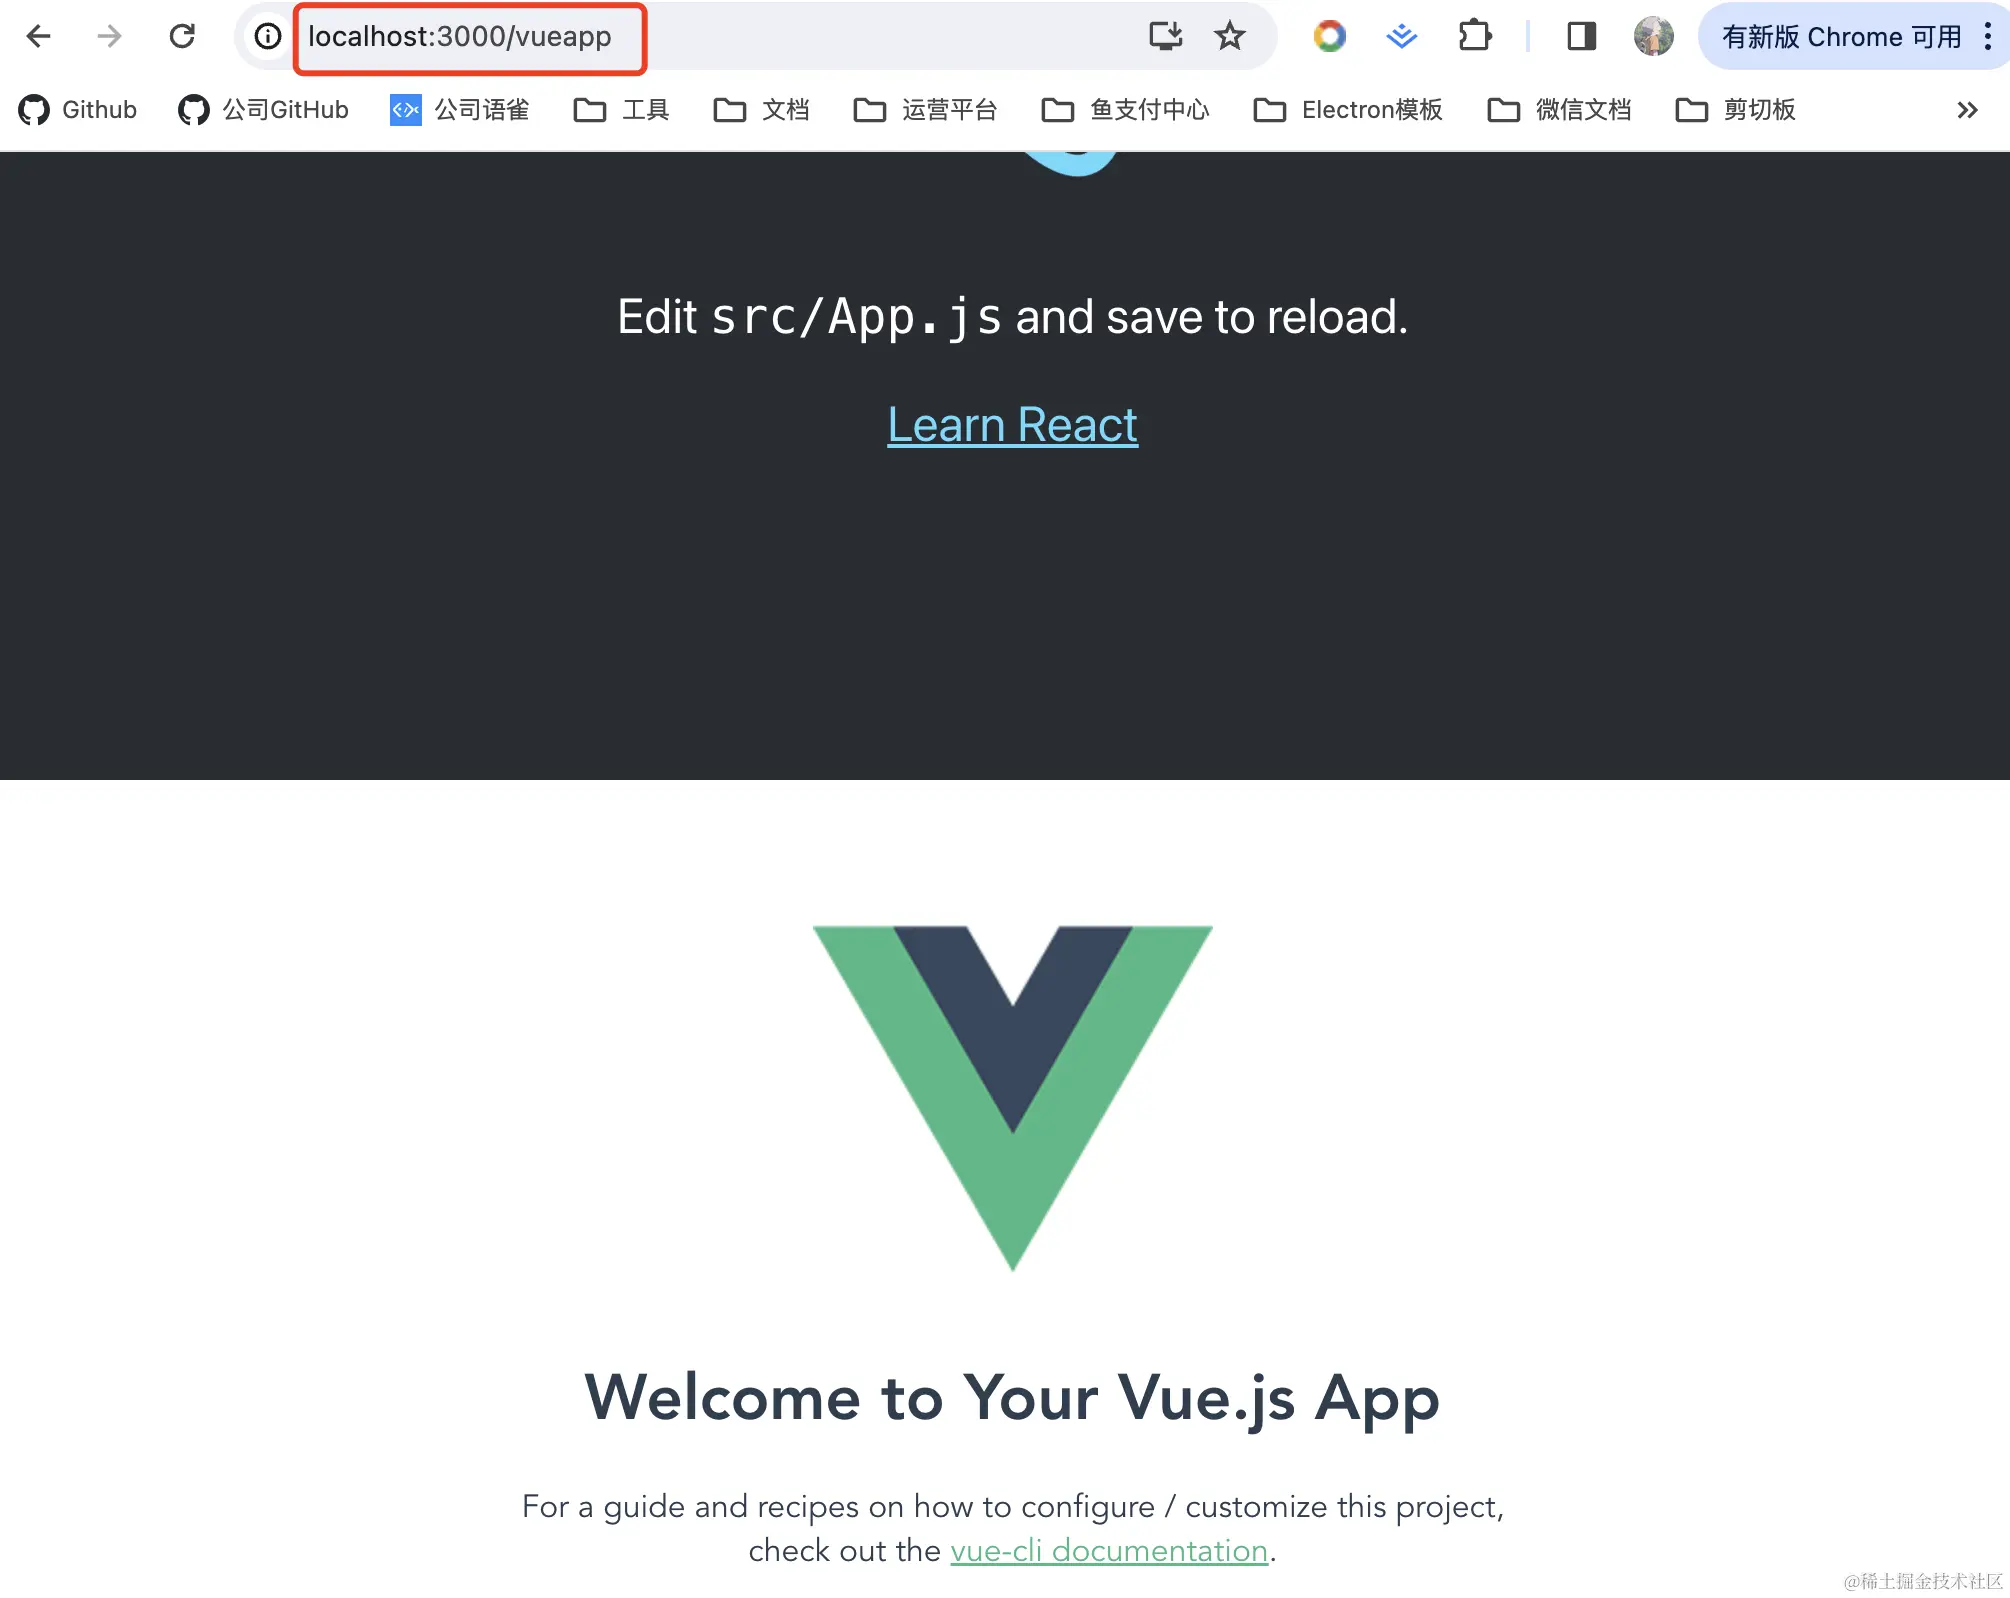Open the 公司语雀 bookmark

tap(460, 110)
